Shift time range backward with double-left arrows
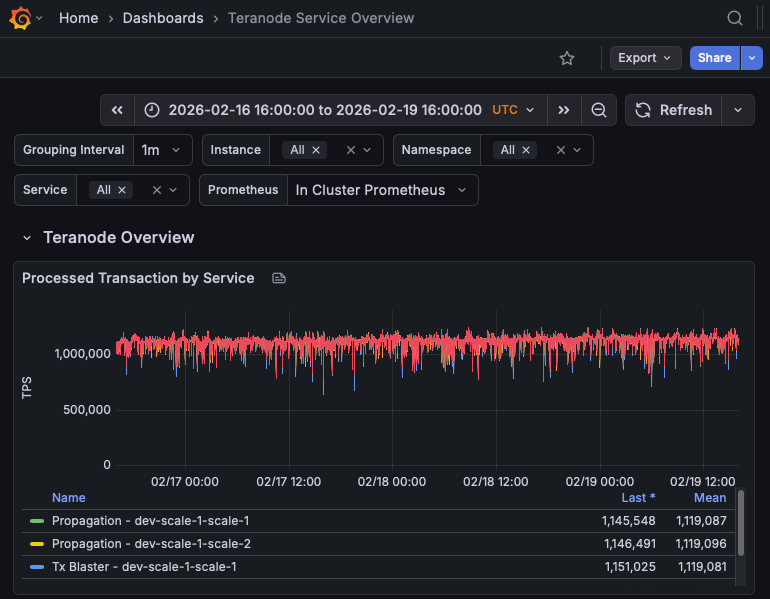The image size is (770, 599). pyautogui.click(x=117, y=110)
